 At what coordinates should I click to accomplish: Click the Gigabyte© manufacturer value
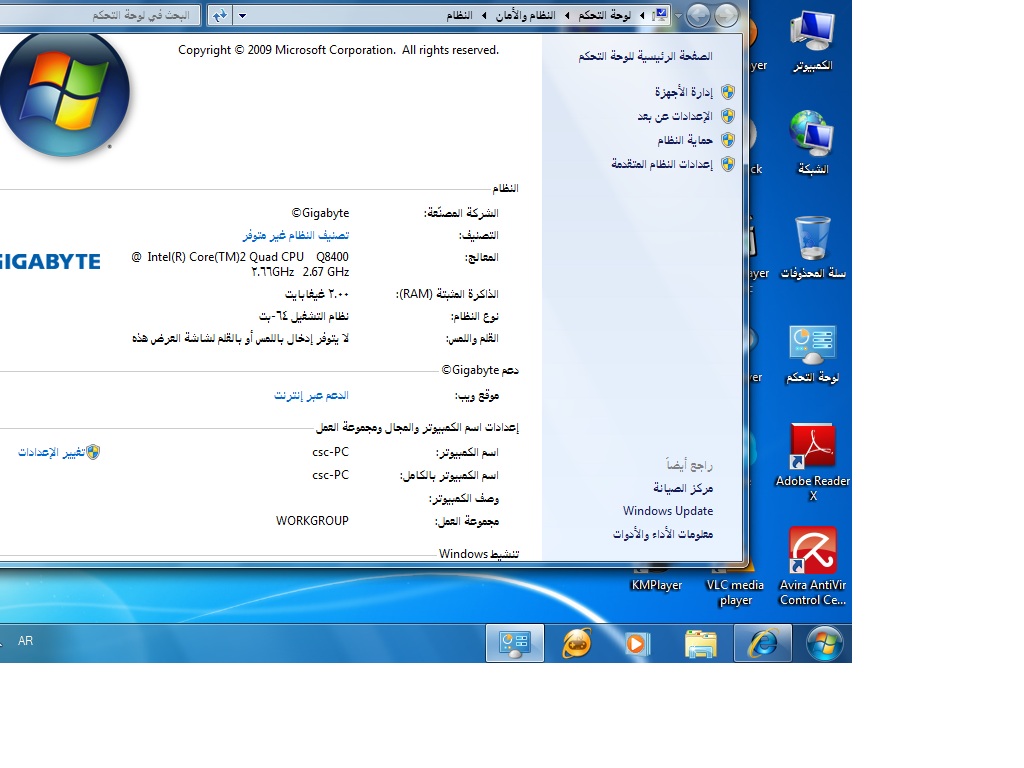(x=320, y=213)
